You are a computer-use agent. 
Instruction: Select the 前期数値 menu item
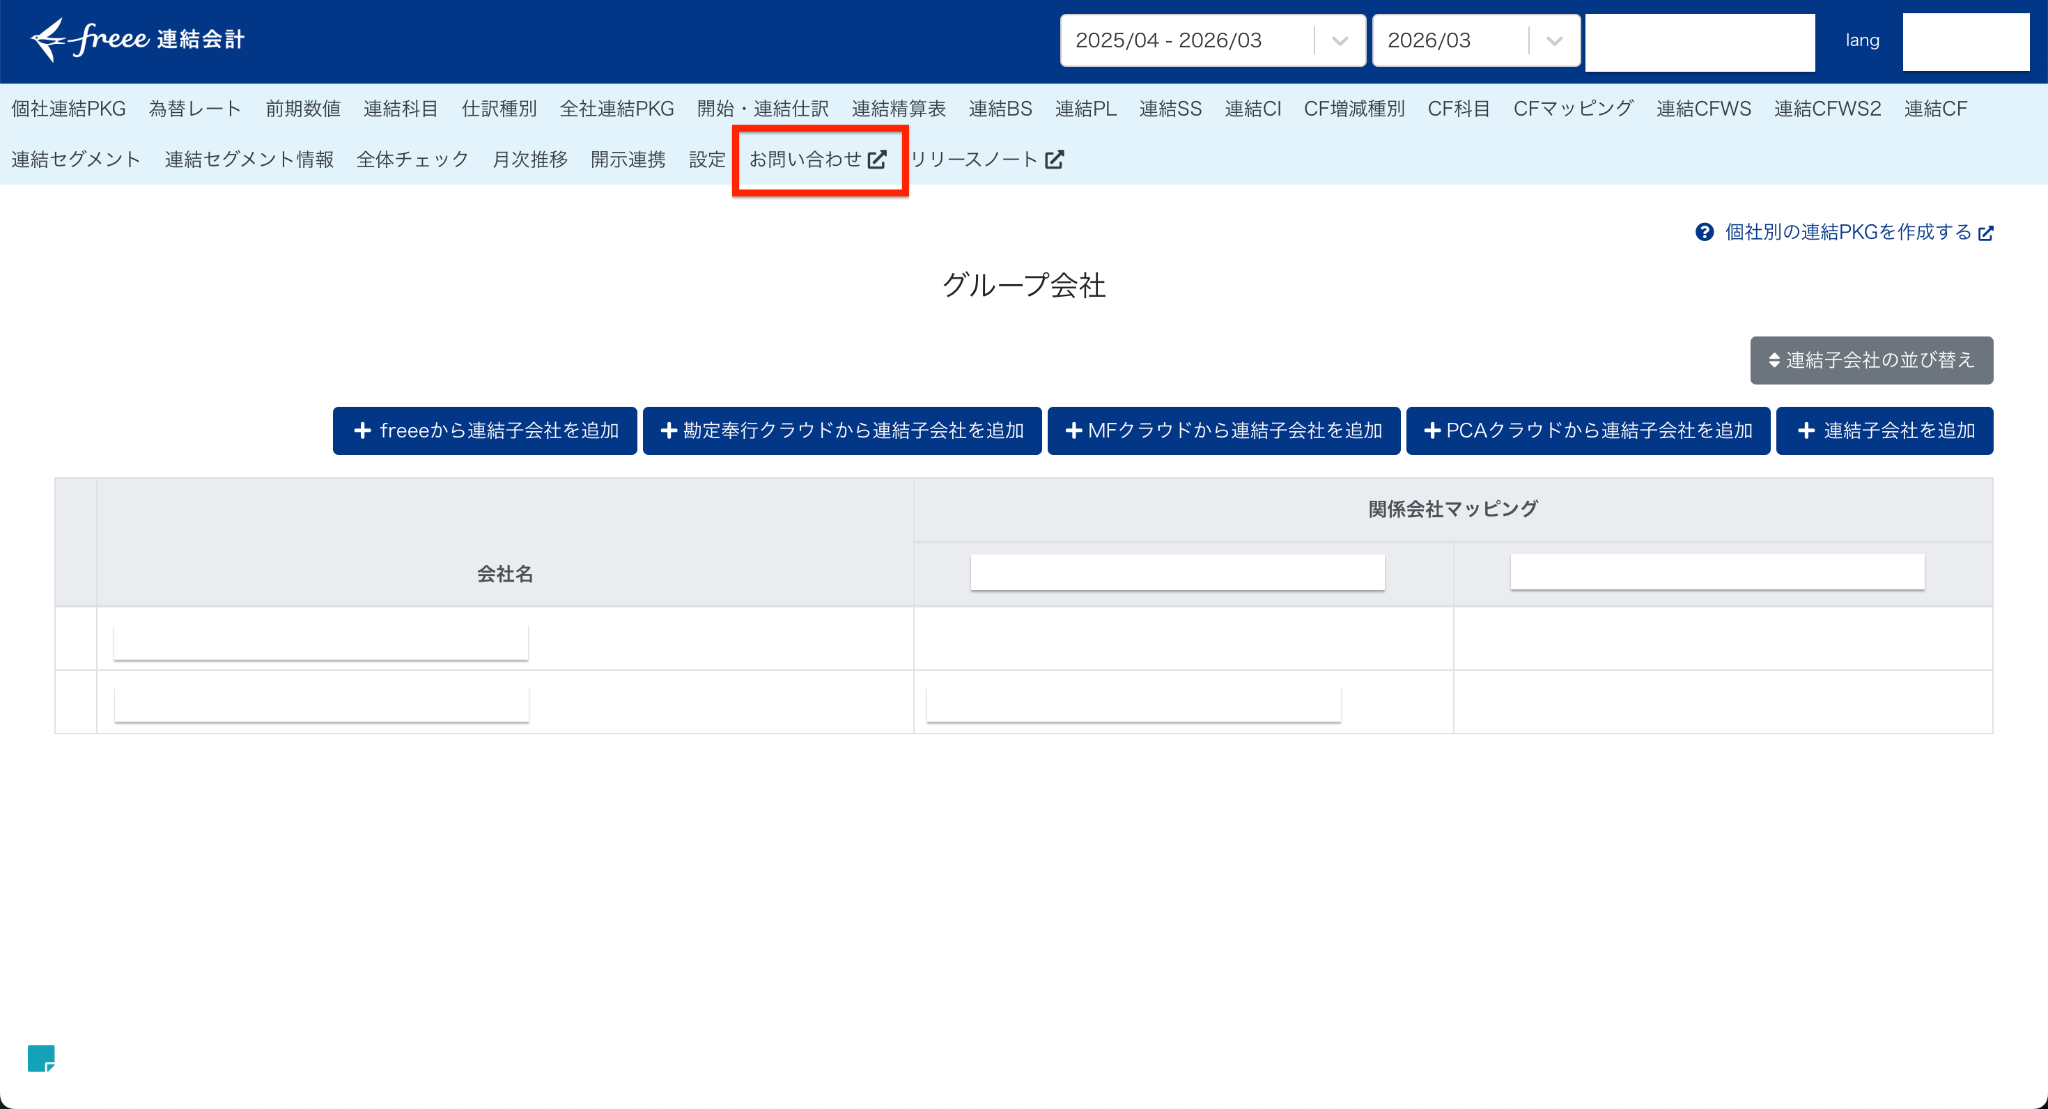tap(303, 109)
